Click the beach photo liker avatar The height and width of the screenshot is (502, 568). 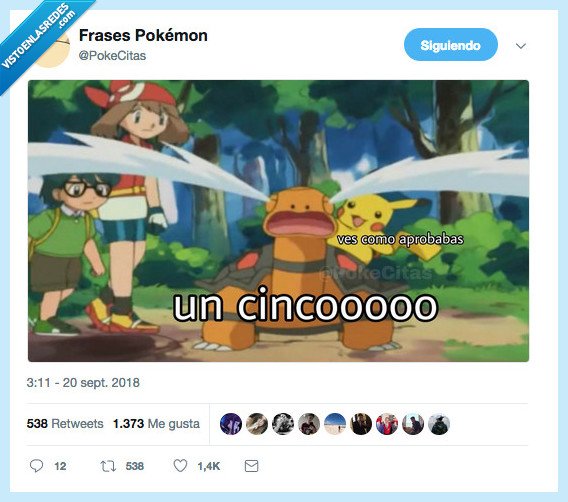tap(335, 424)
